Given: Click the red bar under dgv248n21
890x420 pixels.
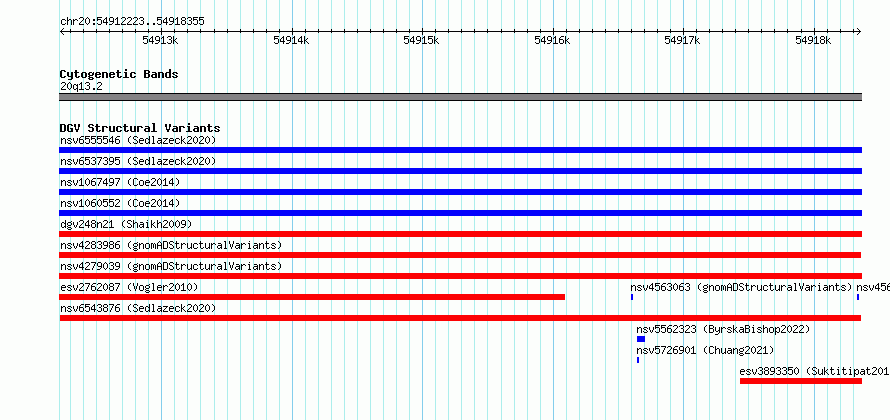Looking at the screenshot, I should pyautogui.click(x=460, y=234).
